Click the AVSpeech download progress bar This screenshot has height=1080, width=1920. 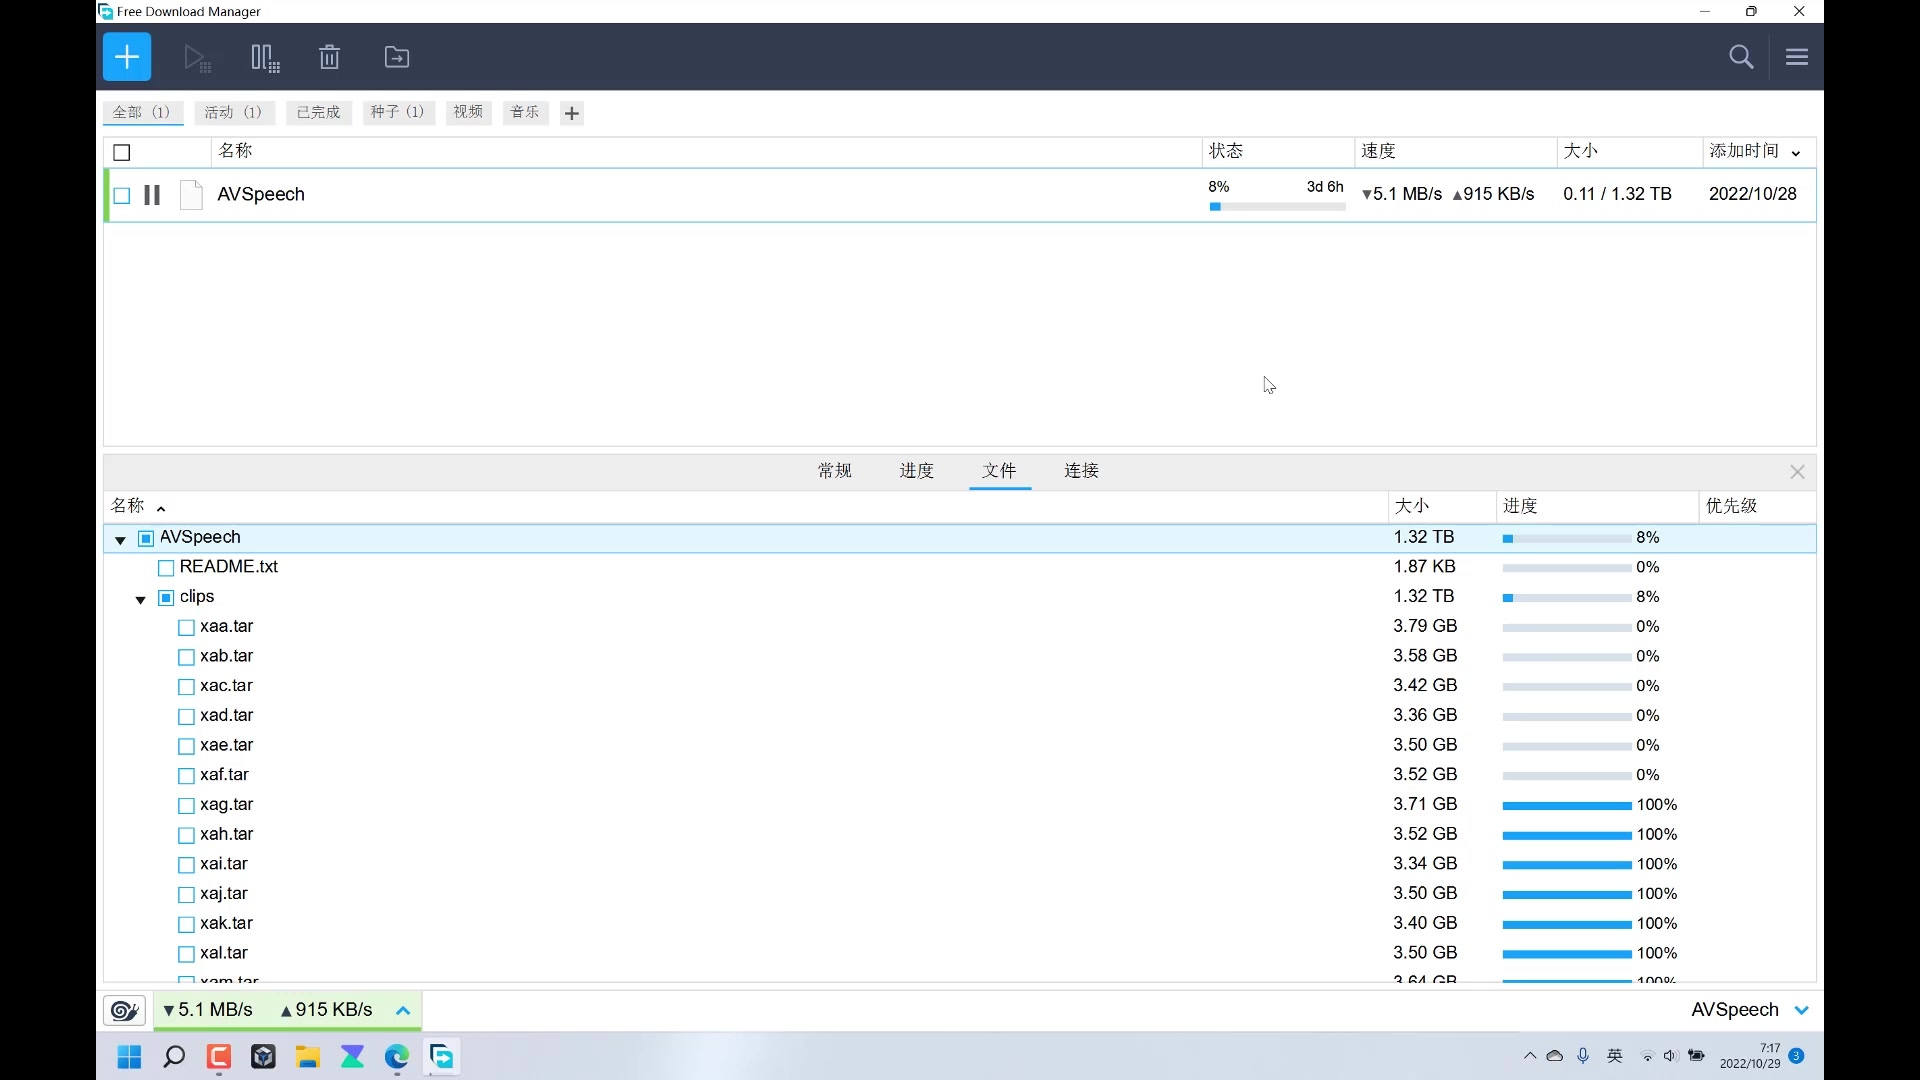tap(1277, 207)
